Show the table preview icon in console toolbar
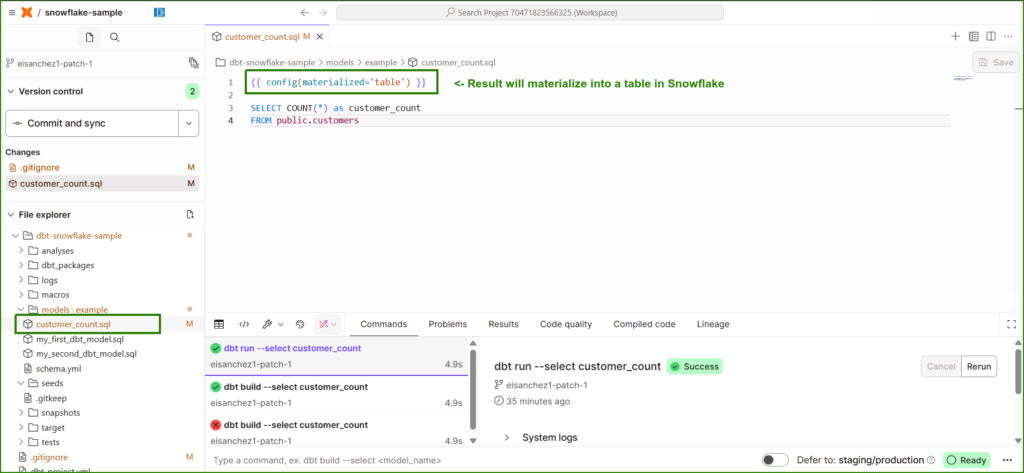Image resolution: width=1024 pixels, height=473 pixels. [219, 324]
